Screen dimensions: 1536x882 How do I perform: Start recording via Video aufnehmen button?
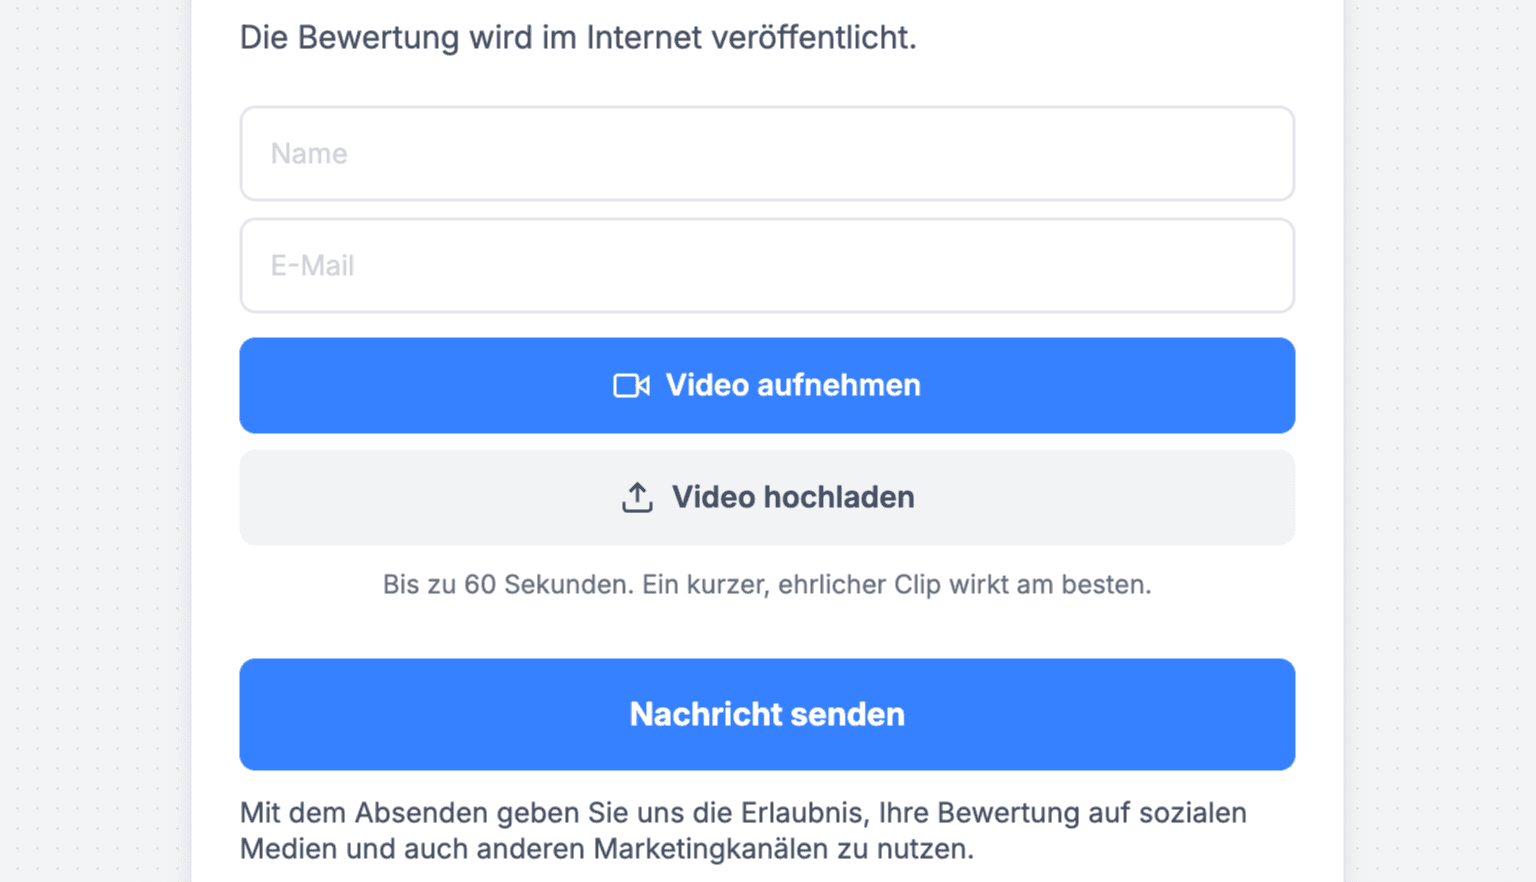click(x=767, y=385)
